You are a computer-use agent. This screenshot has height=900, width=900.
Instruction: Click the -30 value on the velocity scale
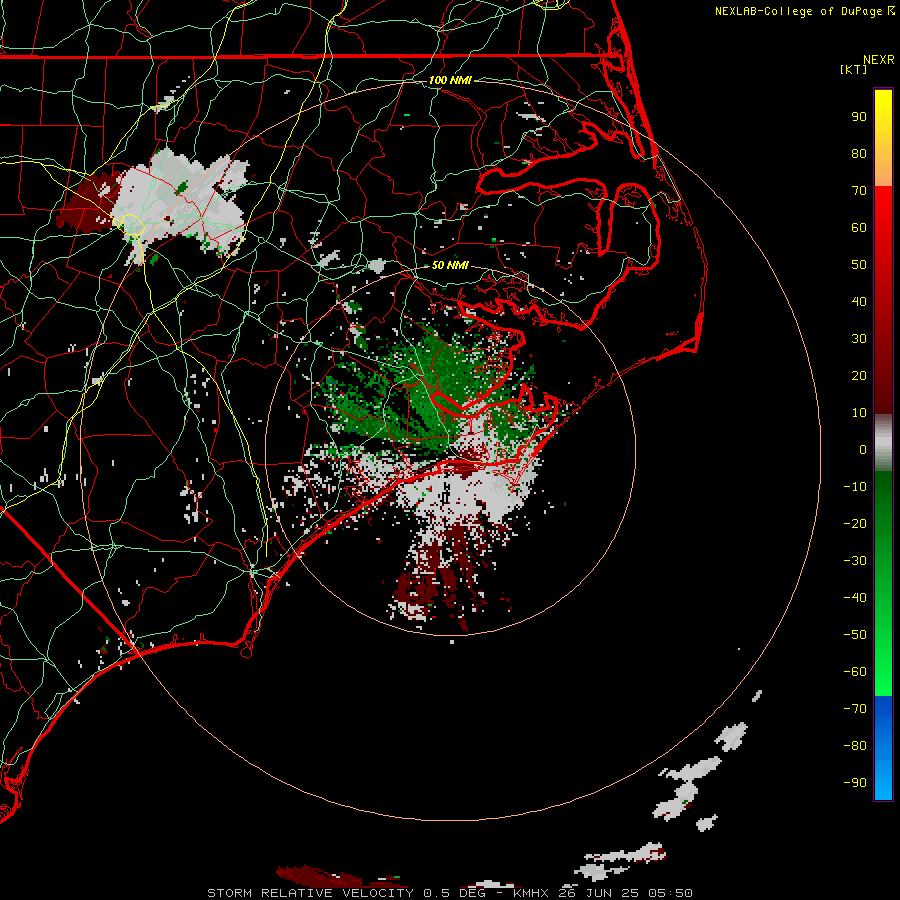pyautogui.click(x=855, y=561)
